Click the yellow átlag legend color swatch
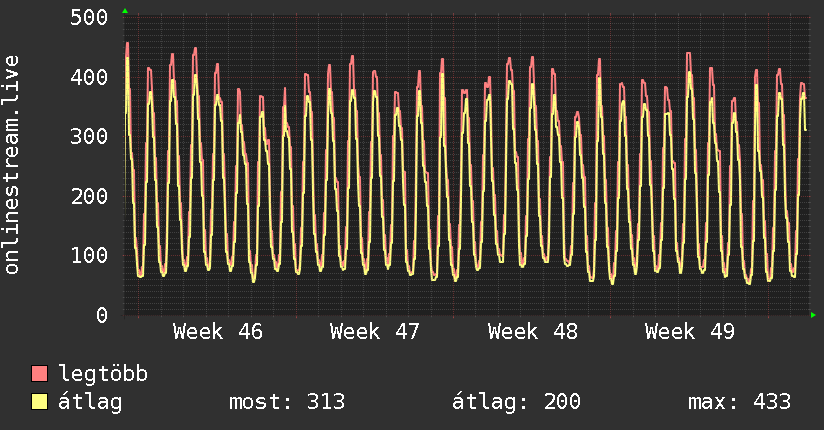This screenshot has height=430, width=824. [40, 402]
